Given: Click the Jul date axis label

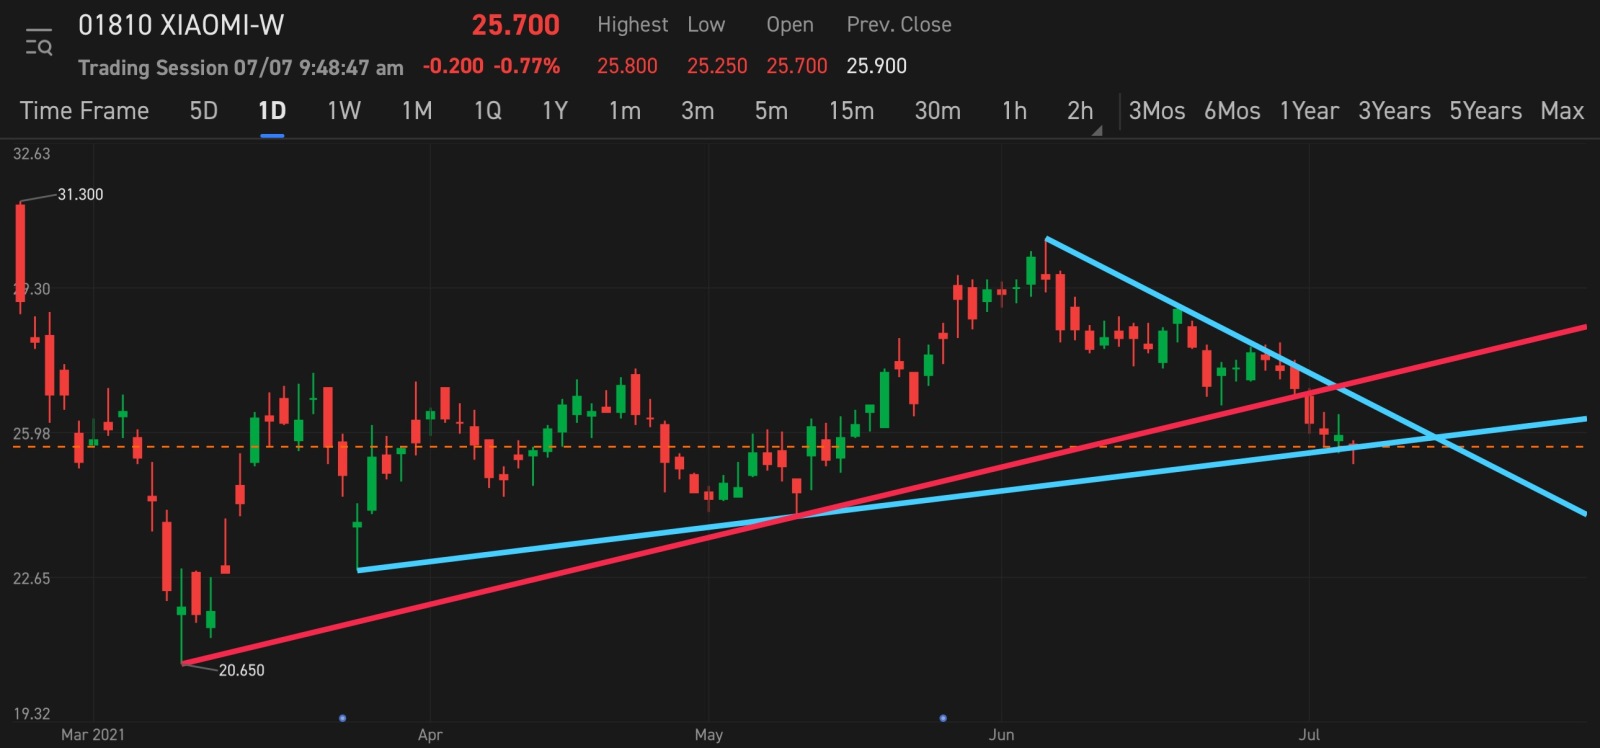Looking at the screenshot, I should [1309, 735].
